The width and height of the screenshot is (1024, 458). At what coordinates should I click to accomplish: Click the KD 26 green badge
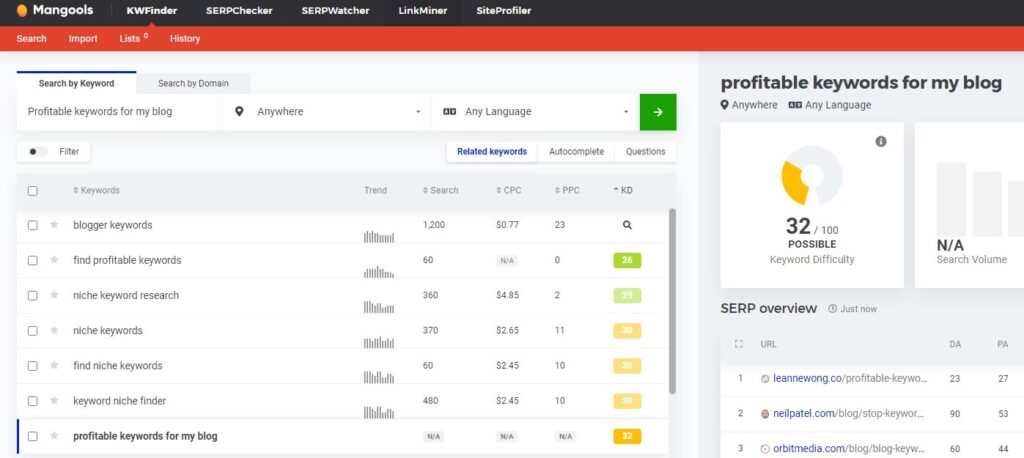[x=627, y=260]
